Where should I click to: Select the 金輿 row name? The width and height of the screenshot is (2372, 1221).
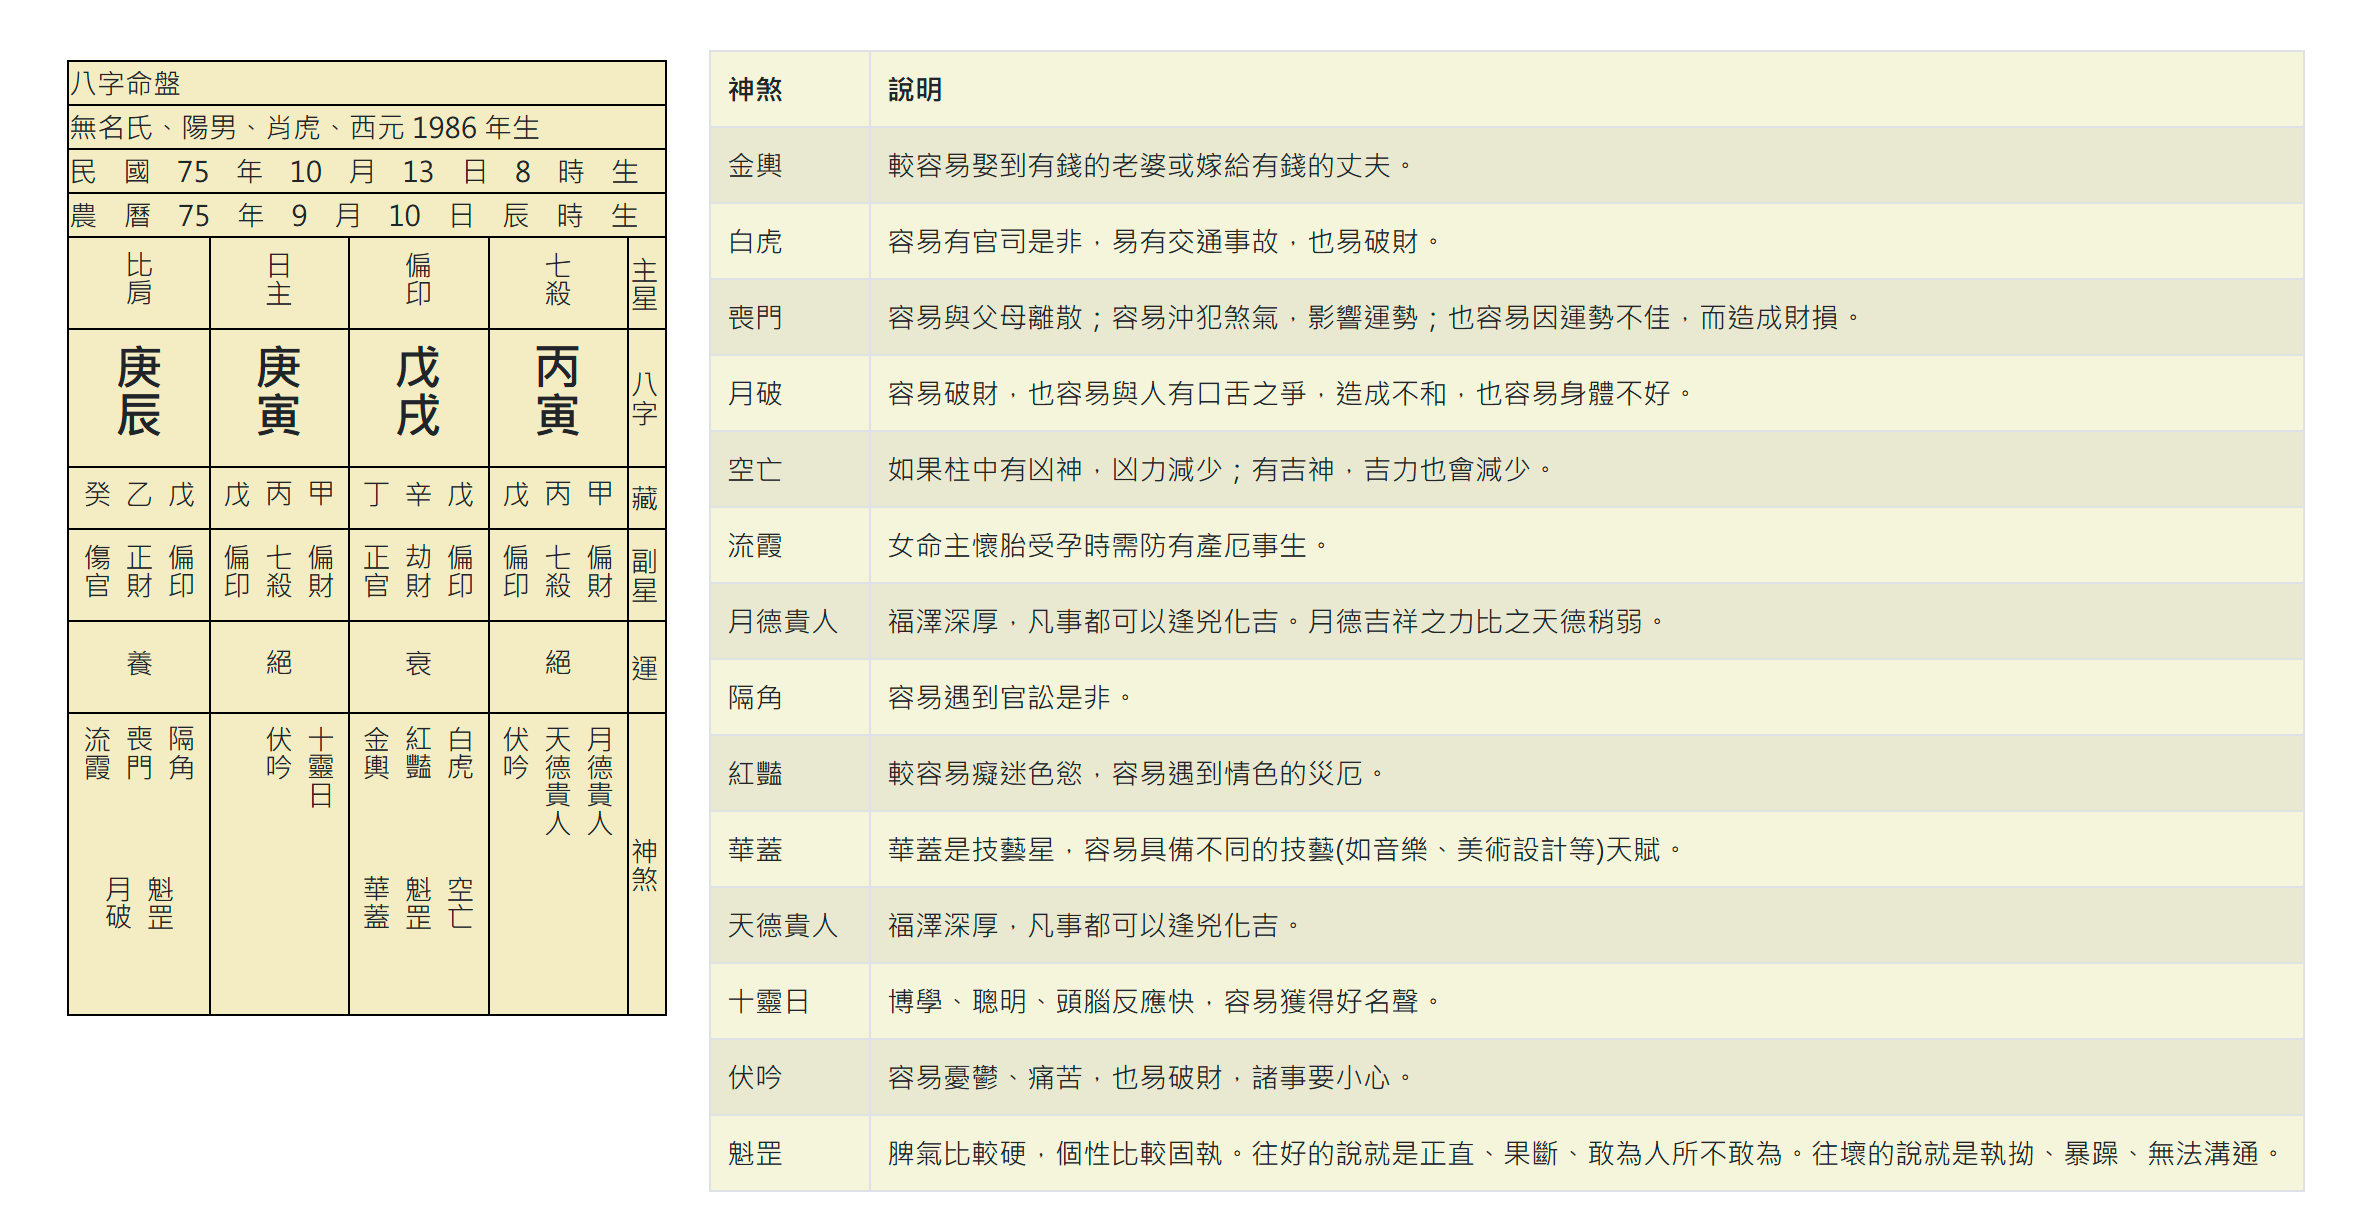tap(755, 166)
